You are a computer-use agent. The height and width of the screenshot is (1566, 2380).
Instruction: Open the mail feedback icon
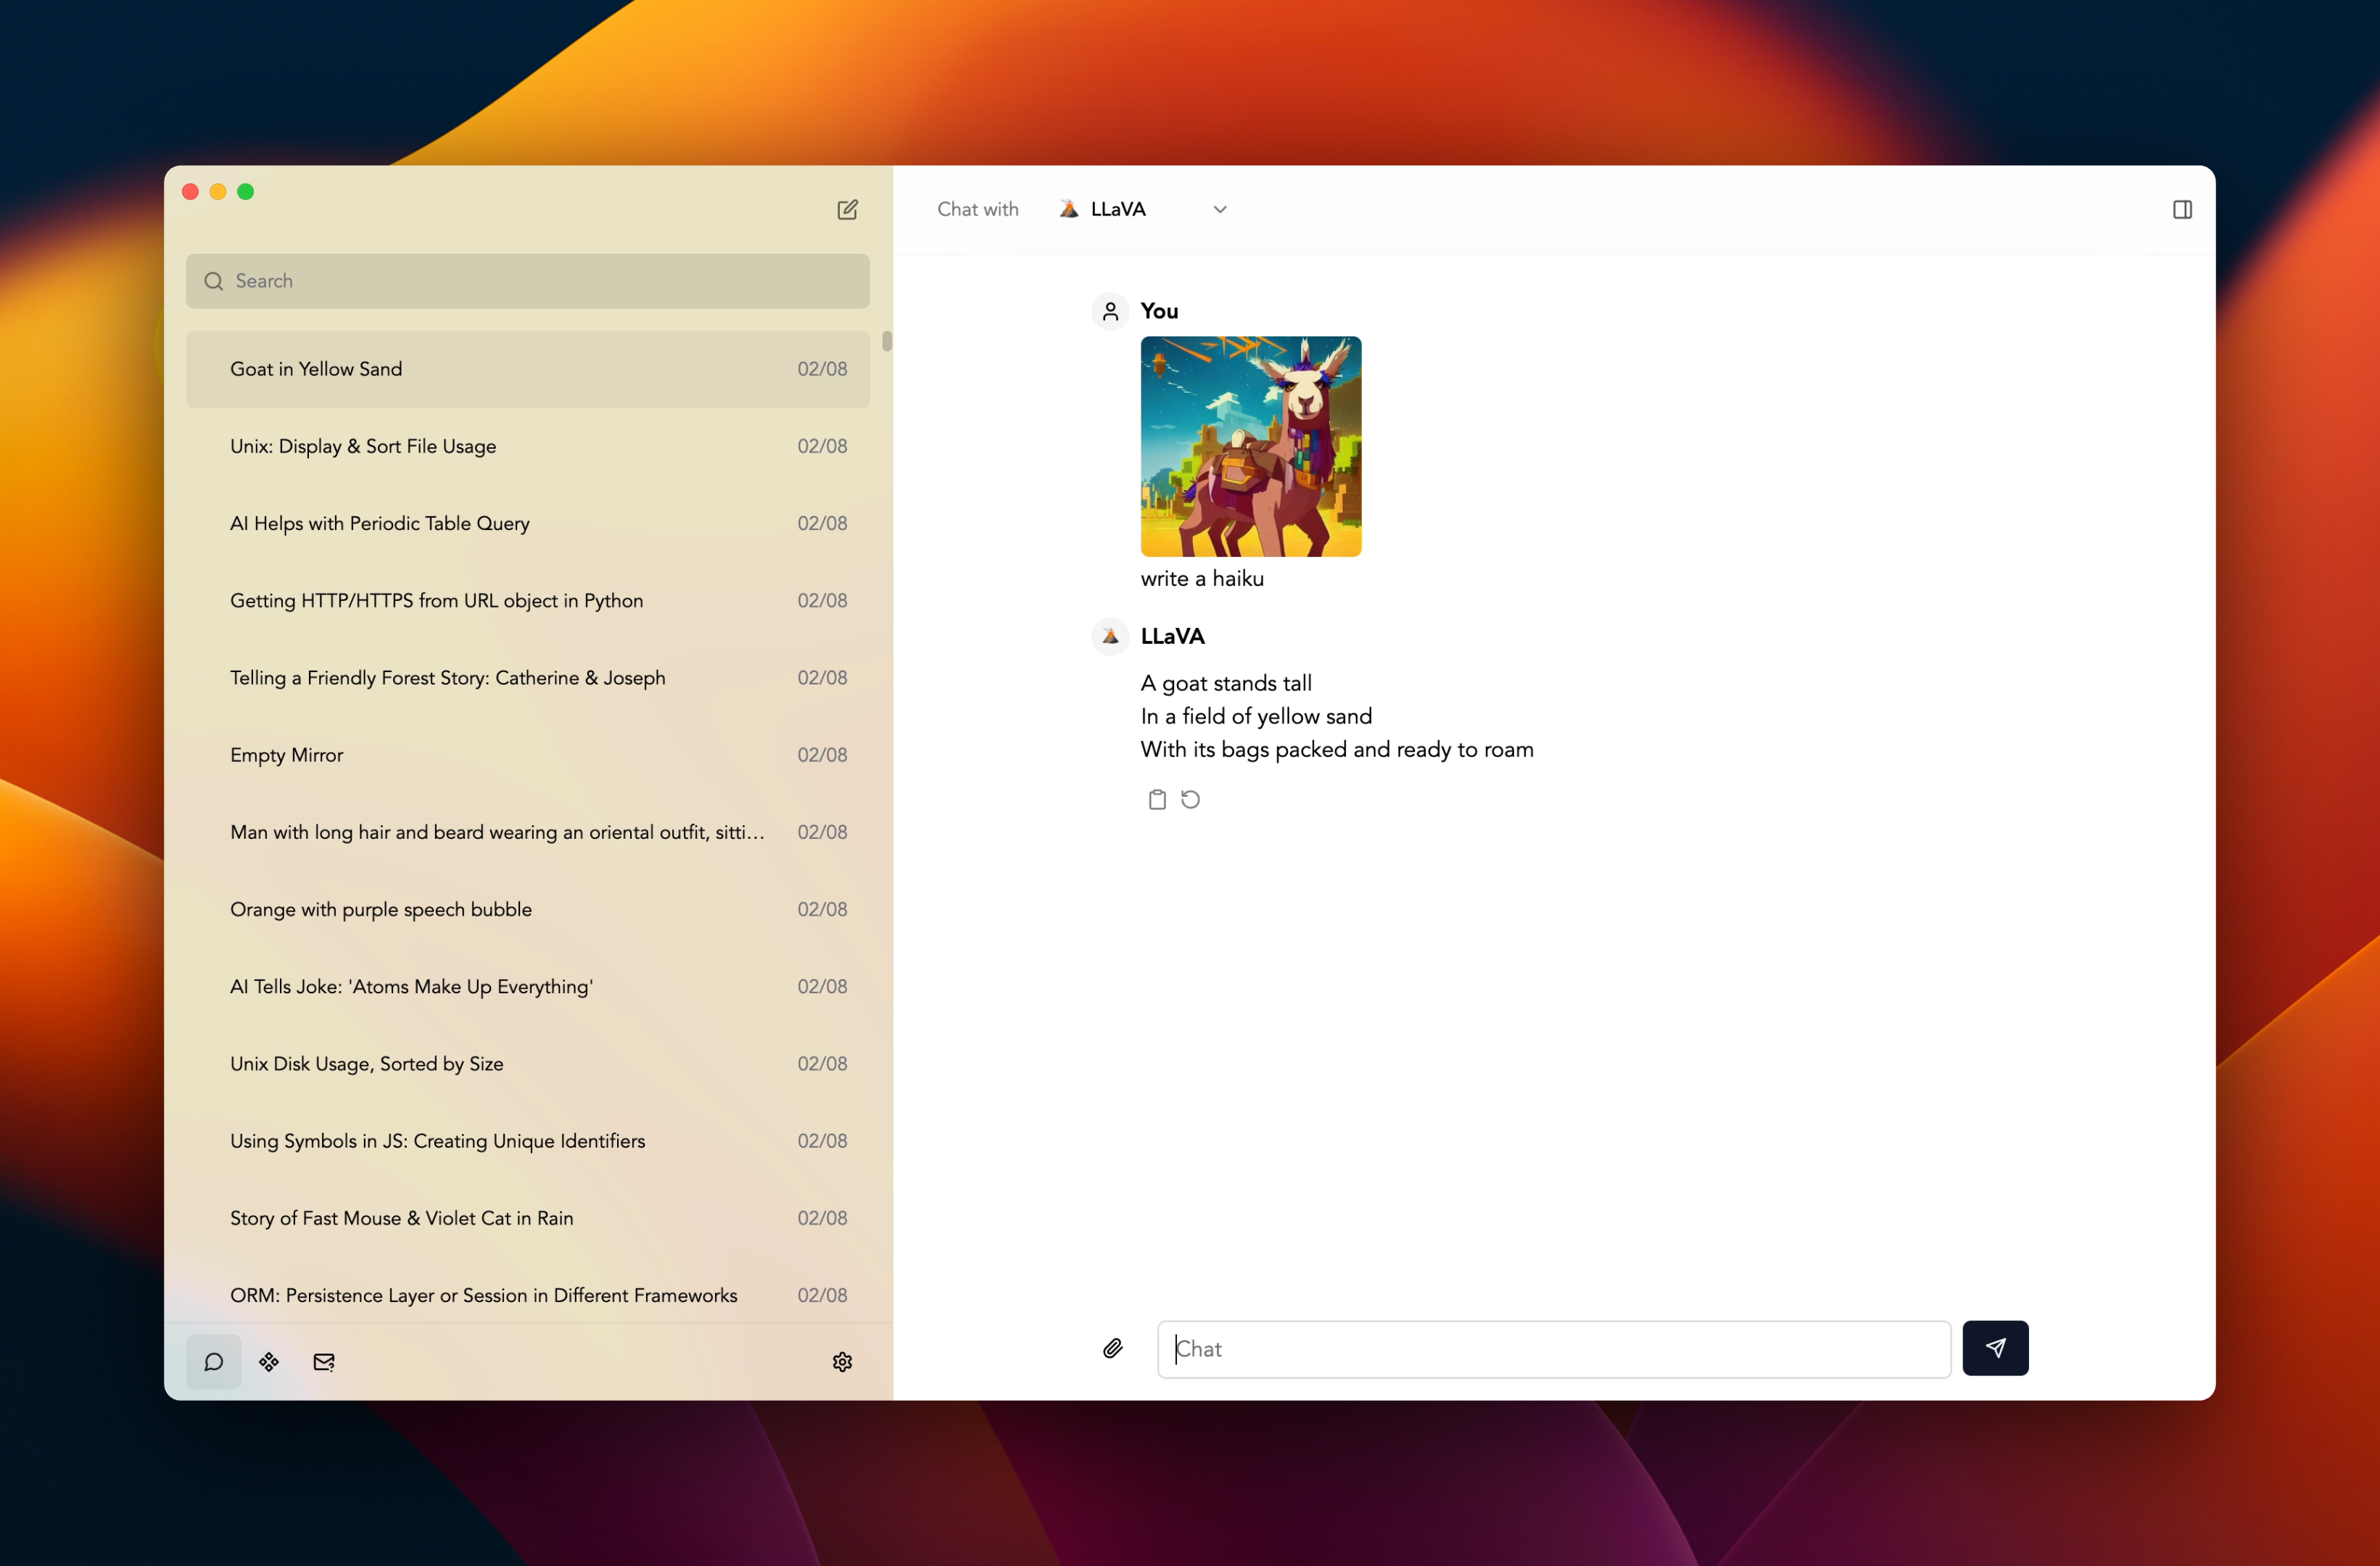tap(324, 1361)
